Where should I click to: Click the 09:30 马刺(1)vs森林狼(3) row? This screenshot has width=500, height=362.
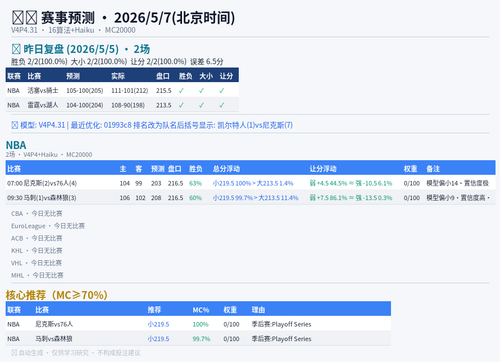click(x=250, y=198)
